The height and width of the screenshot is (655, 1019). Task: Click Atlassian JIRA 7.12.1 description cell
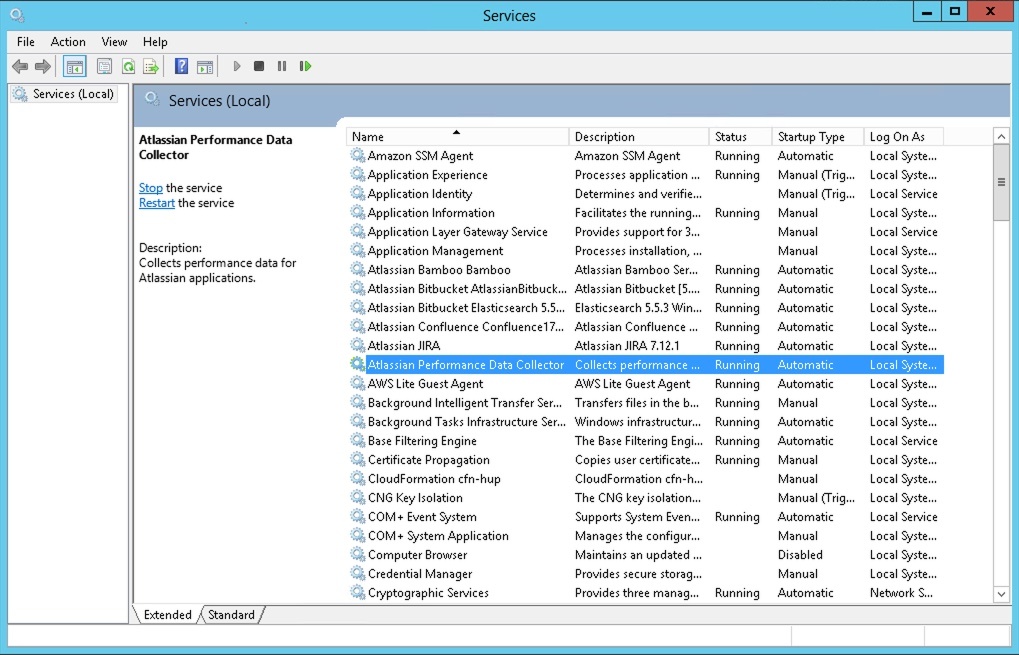(x=626, y=346)
